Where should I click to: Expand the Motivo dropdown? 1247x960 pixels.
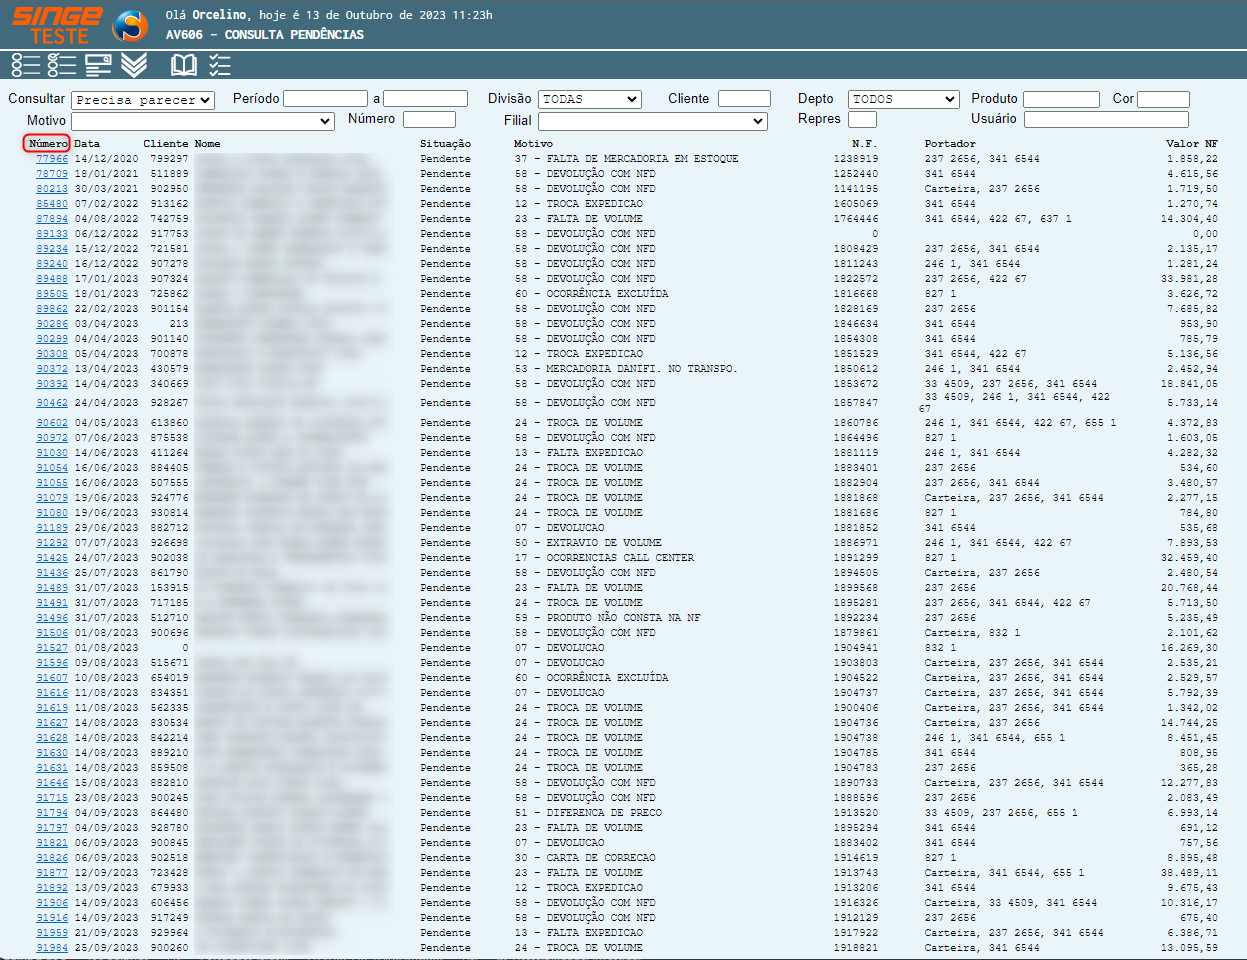pyautogui.click(x=203, y=121)
